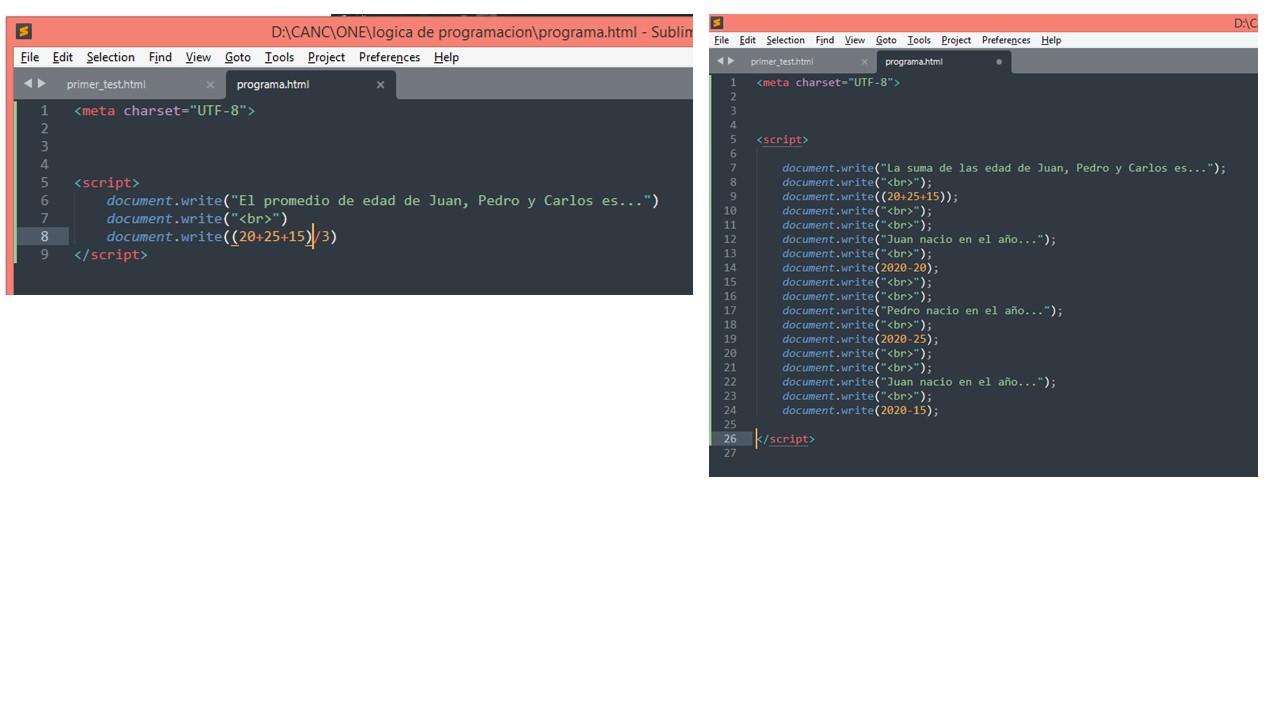1280x720 pixels.
Task: Click line number 26 in right editor
Action: tap(731, 439)
